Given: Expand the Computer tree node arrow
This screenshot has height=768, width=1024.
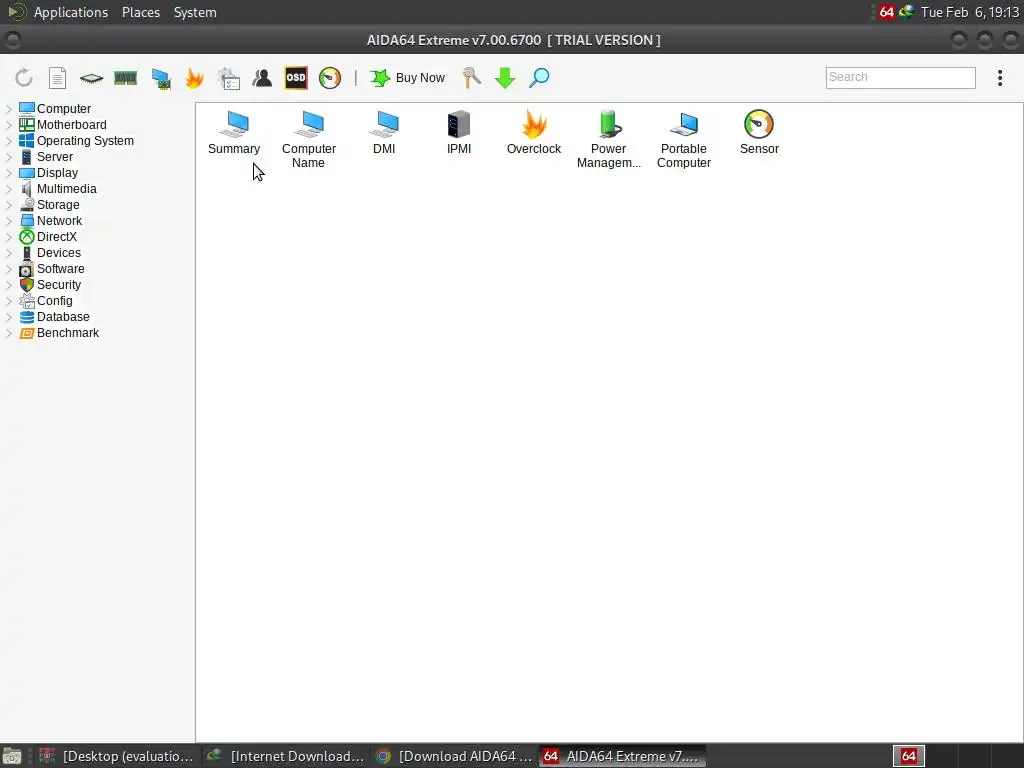Looking at the screenshot, I should point(9,108).
